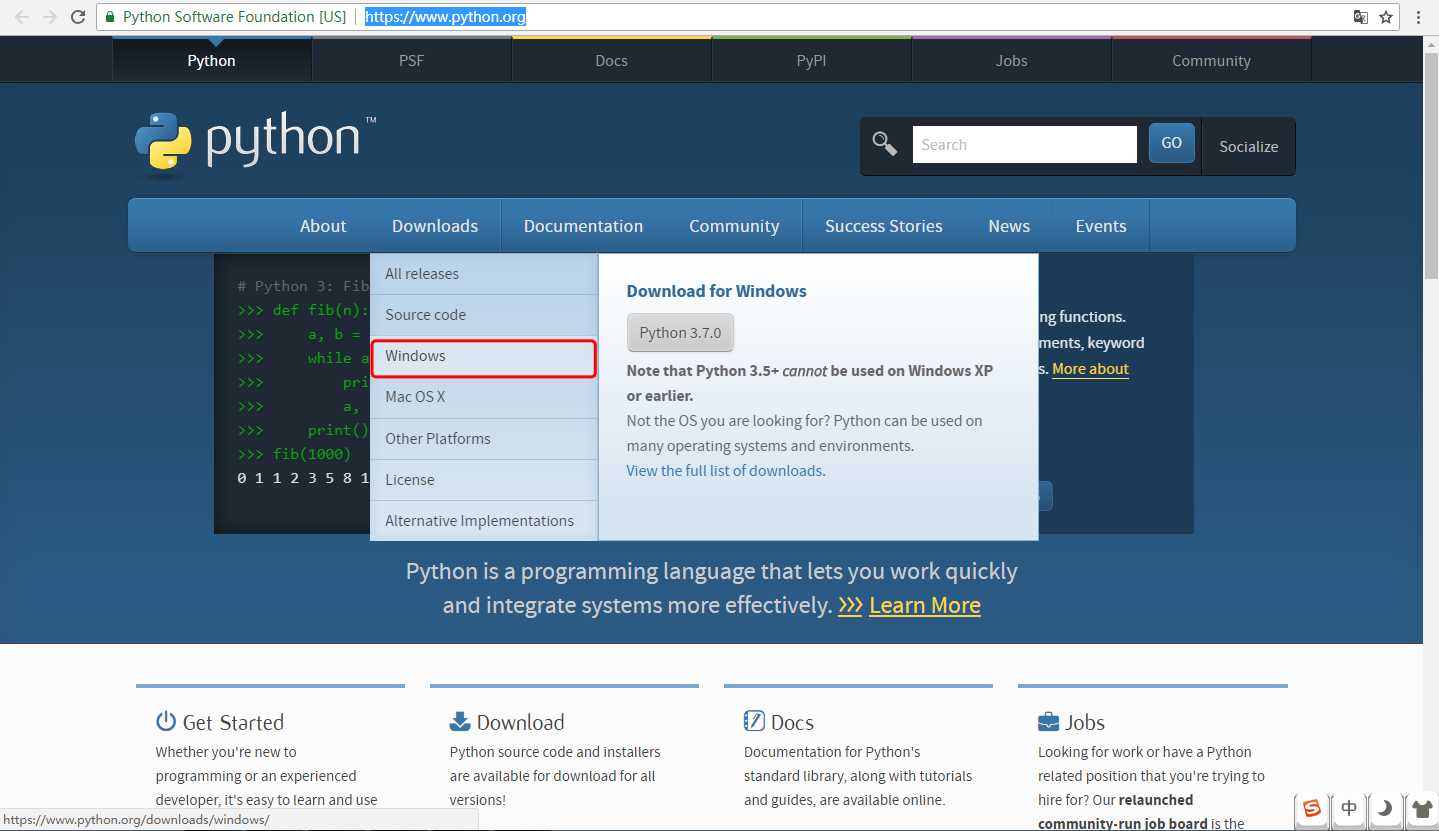The image size is (1439, 831).
Task: Select License in Downloads dropdown
Action: click(x=484, y=480)
